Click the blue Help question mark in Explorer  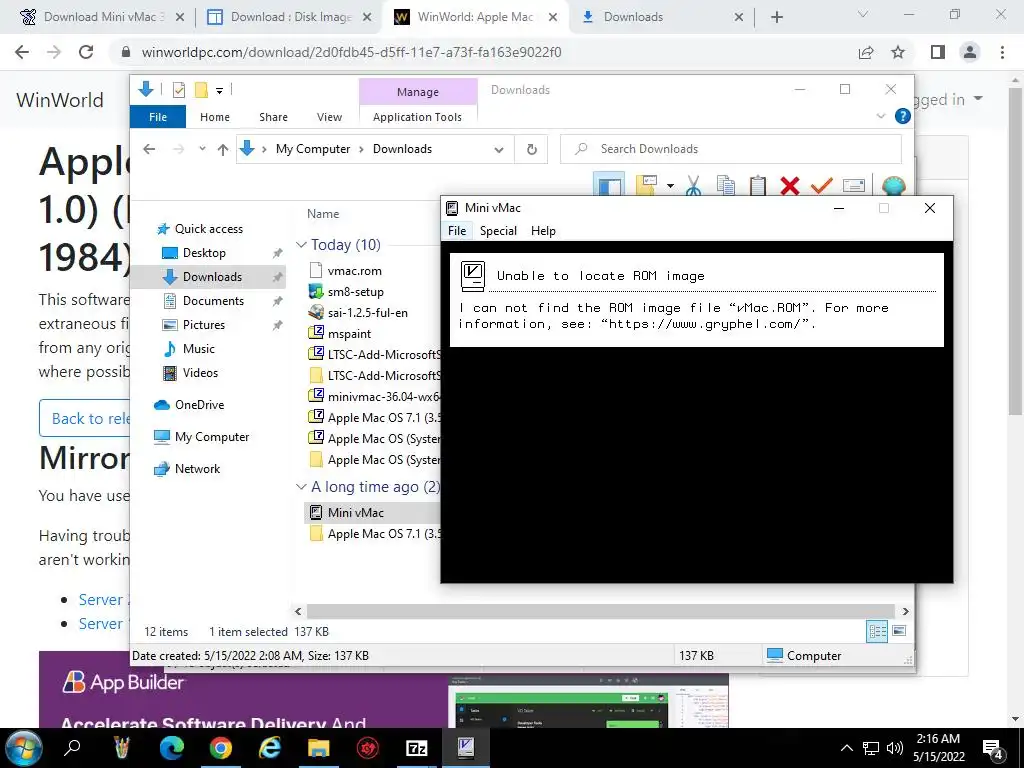[903, 116]
